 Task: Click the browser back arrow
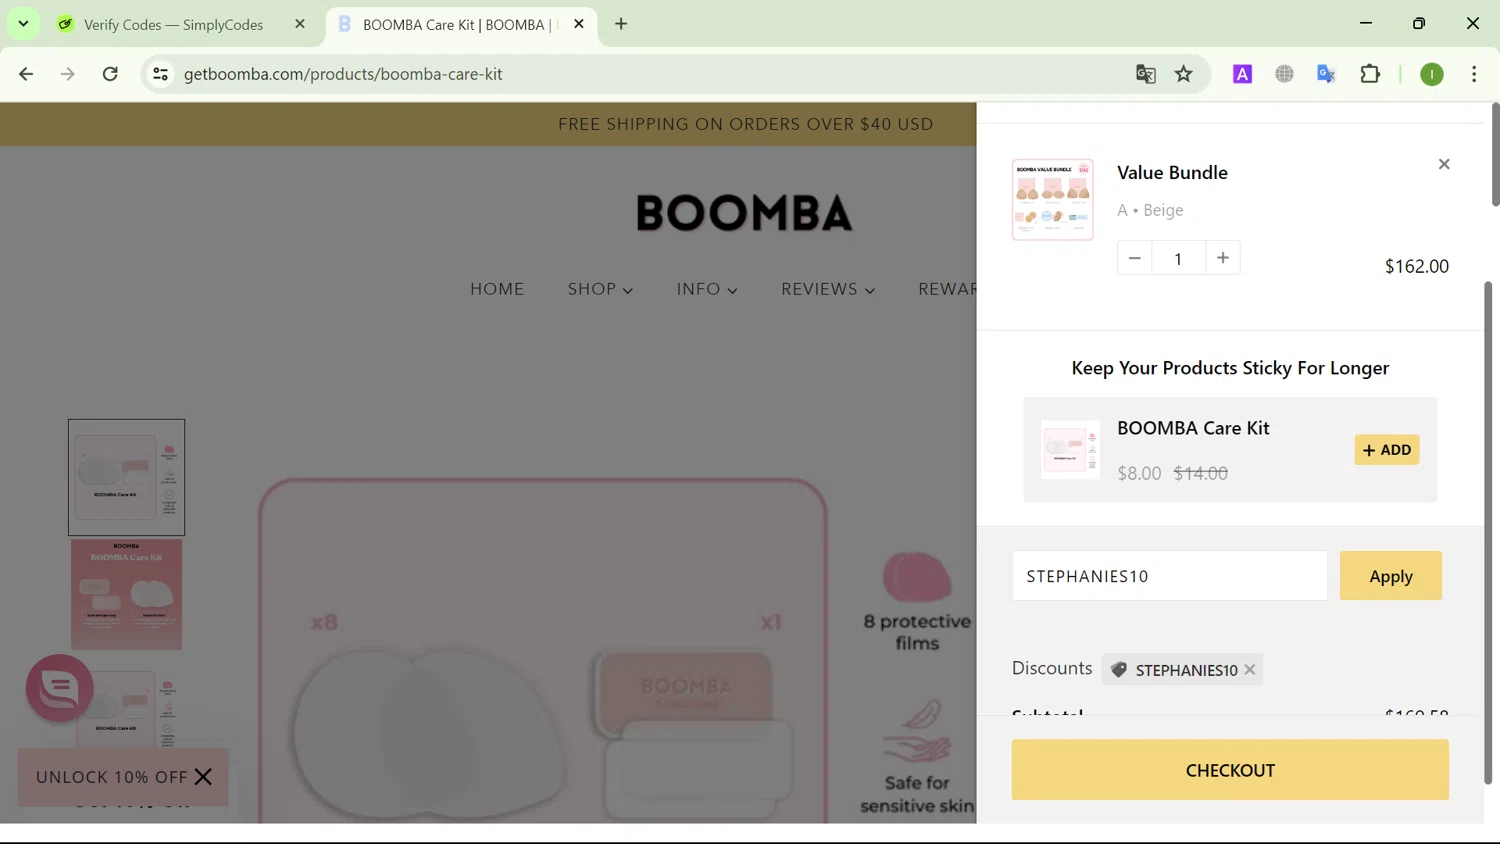pos(26,74)
